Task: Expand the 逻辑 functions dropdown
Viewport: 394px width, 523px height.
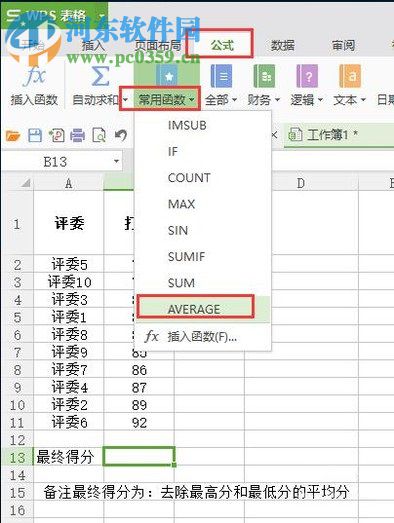Action: [x=320, y=100]
